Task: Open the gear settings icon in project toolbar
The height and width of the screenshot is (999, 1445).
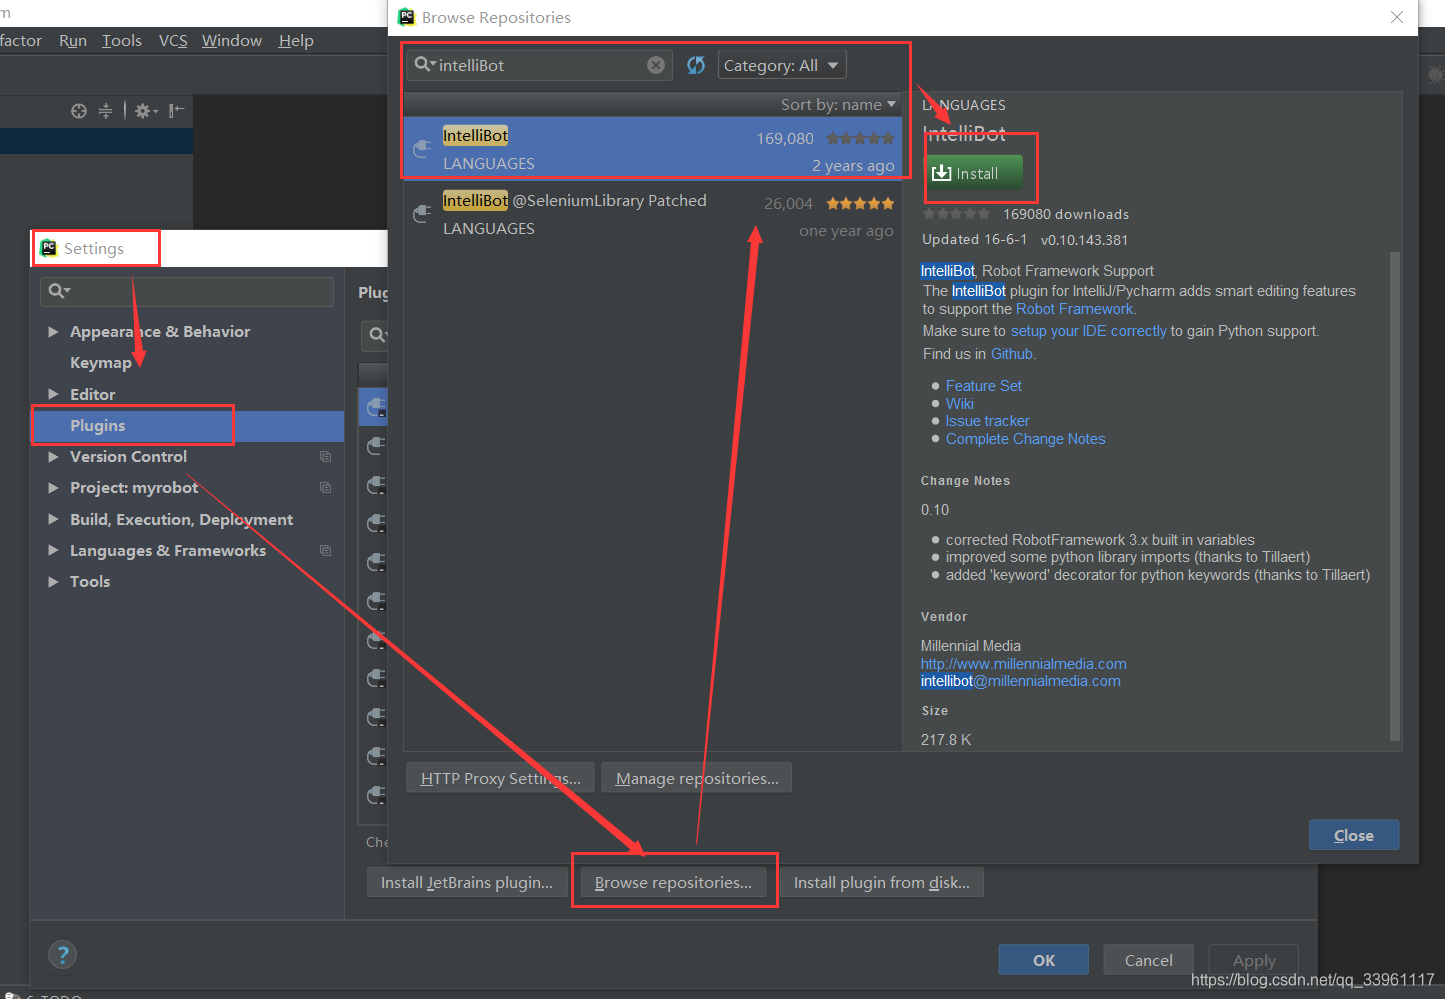Action: (x=145, y=111)
